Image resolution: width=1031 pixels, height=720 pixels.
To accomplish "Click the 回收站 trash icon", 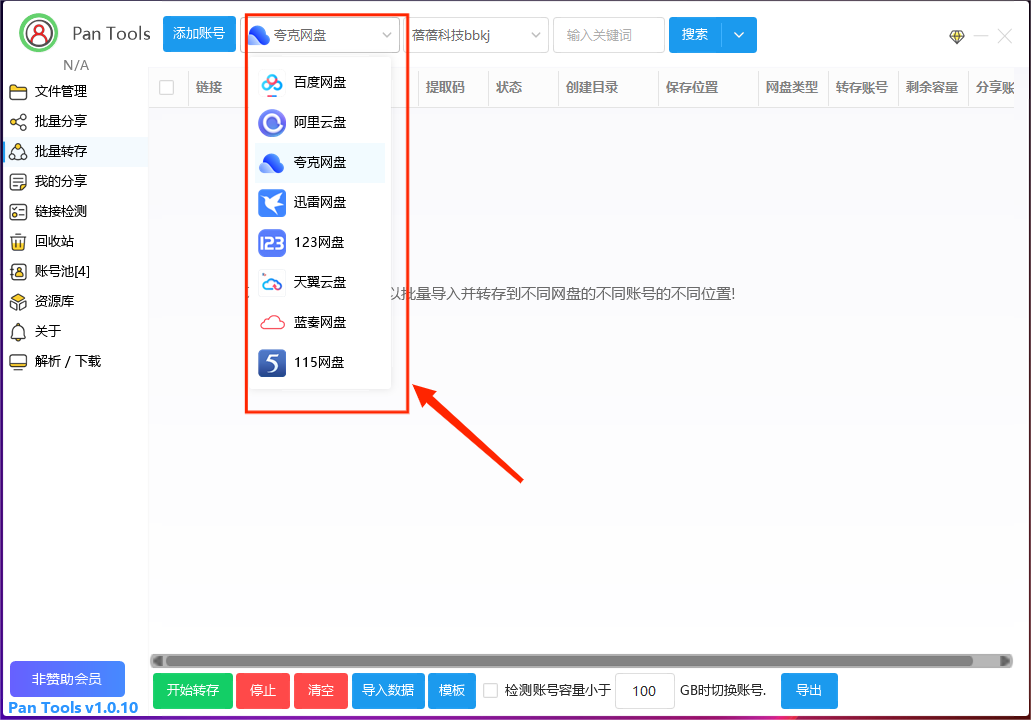I will [x=18, y=242].
